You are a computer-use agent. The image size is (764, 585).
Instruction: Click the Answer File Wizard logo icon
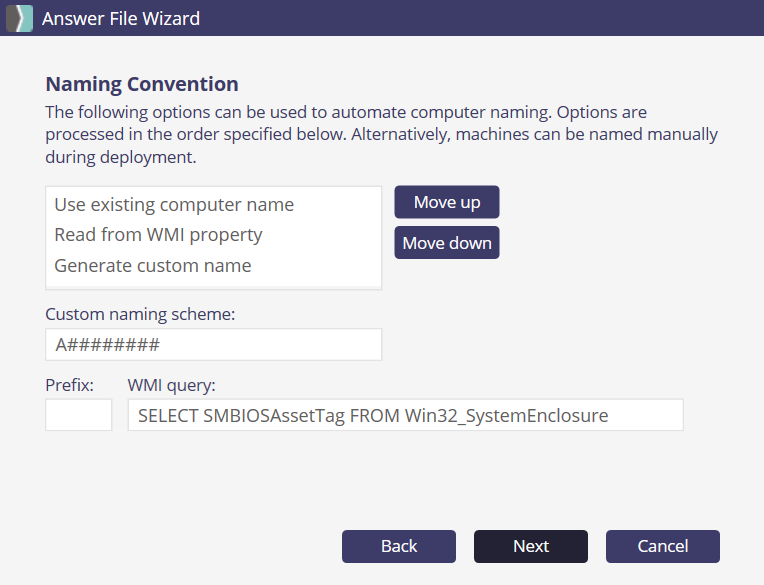coord(19,18)
